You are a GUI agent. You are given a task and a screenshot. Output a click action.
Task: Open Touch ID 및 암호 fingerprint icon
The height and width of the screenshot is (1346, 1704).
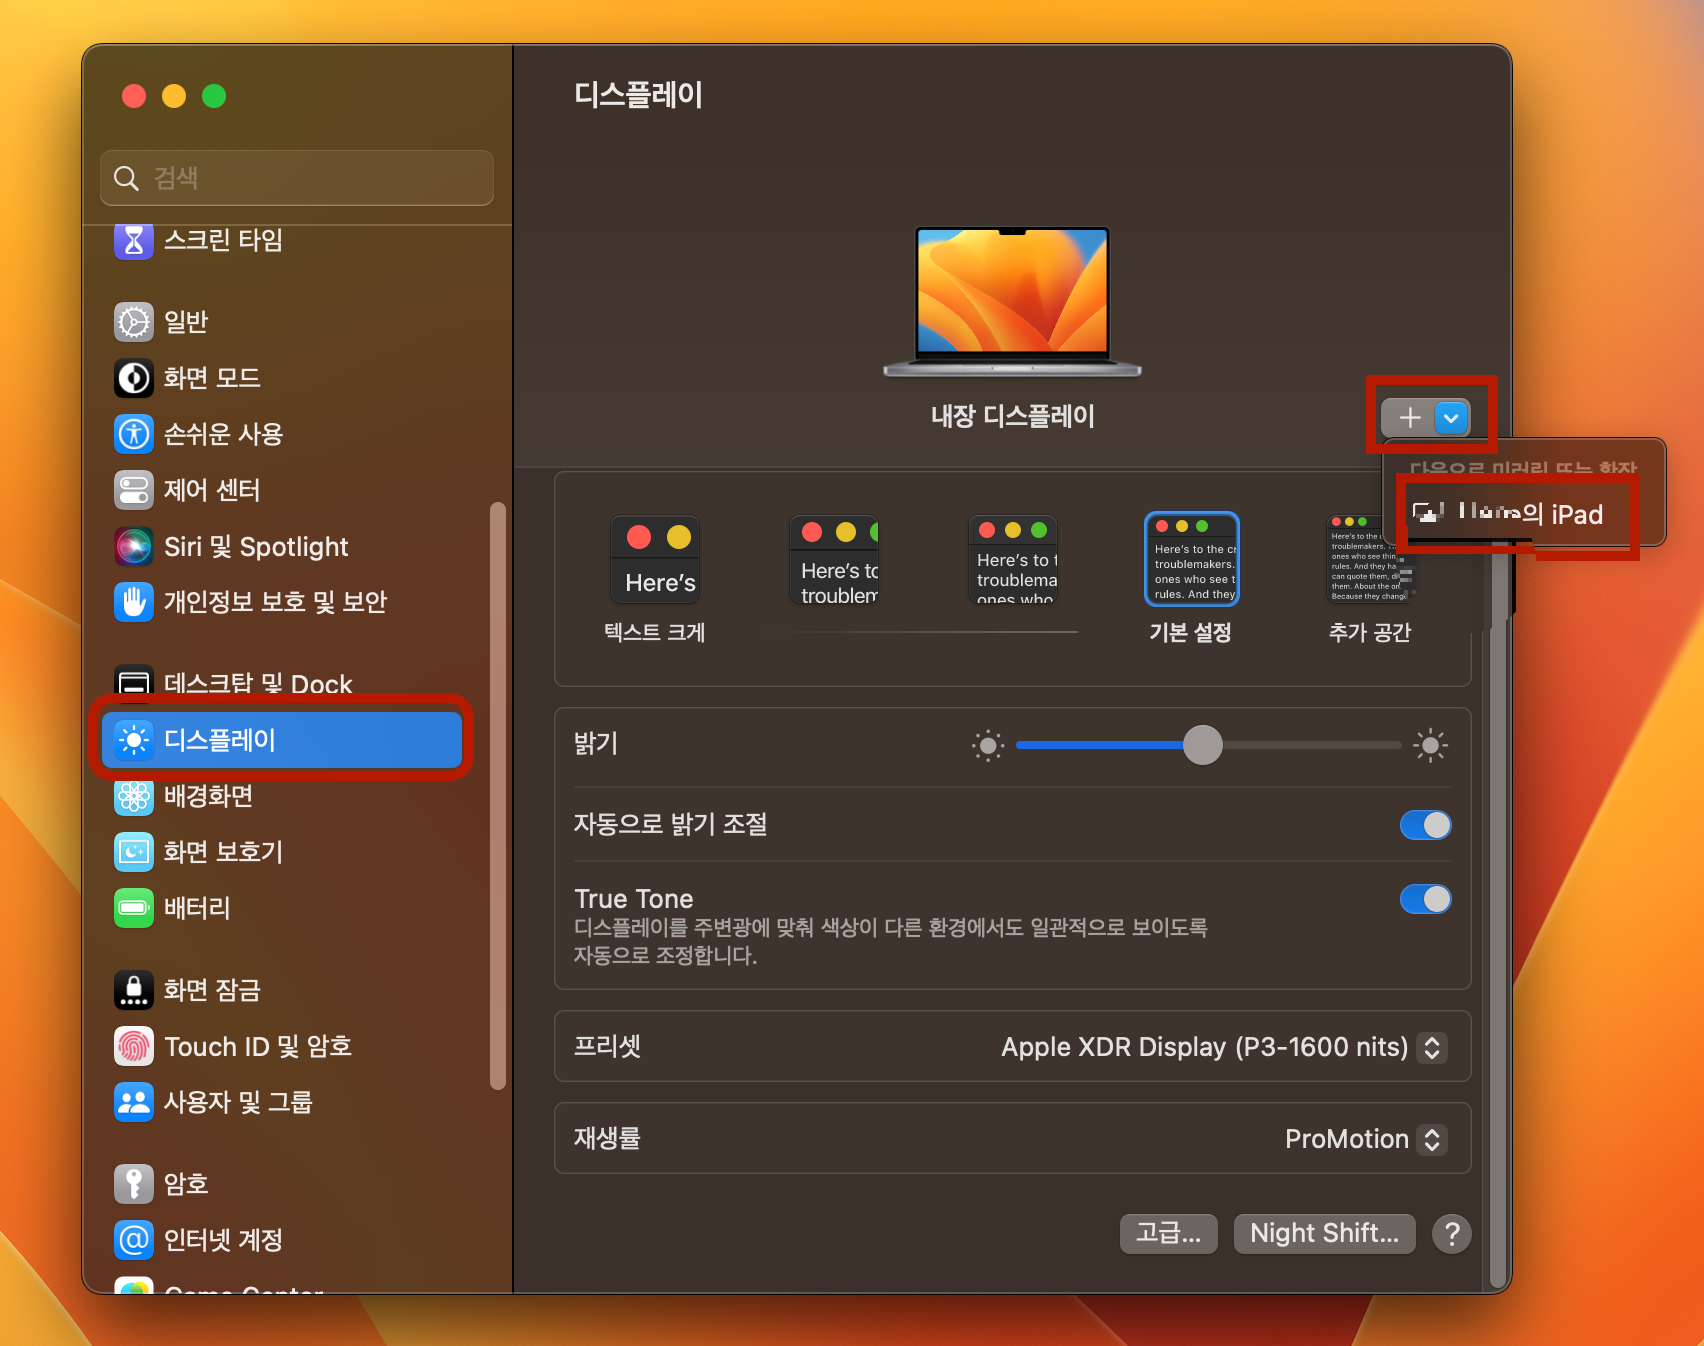134,1046
